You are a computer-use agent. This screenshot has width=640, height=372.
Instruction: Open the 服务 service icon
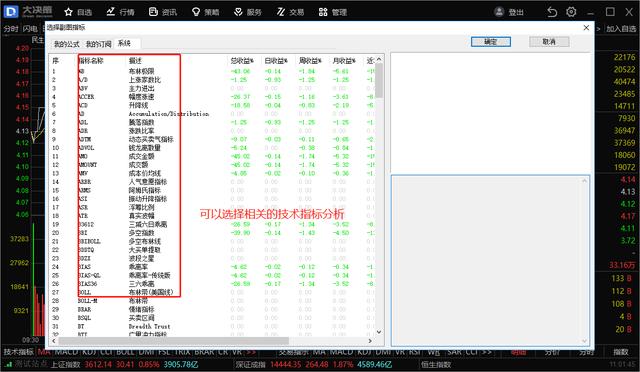pos(238,12)
